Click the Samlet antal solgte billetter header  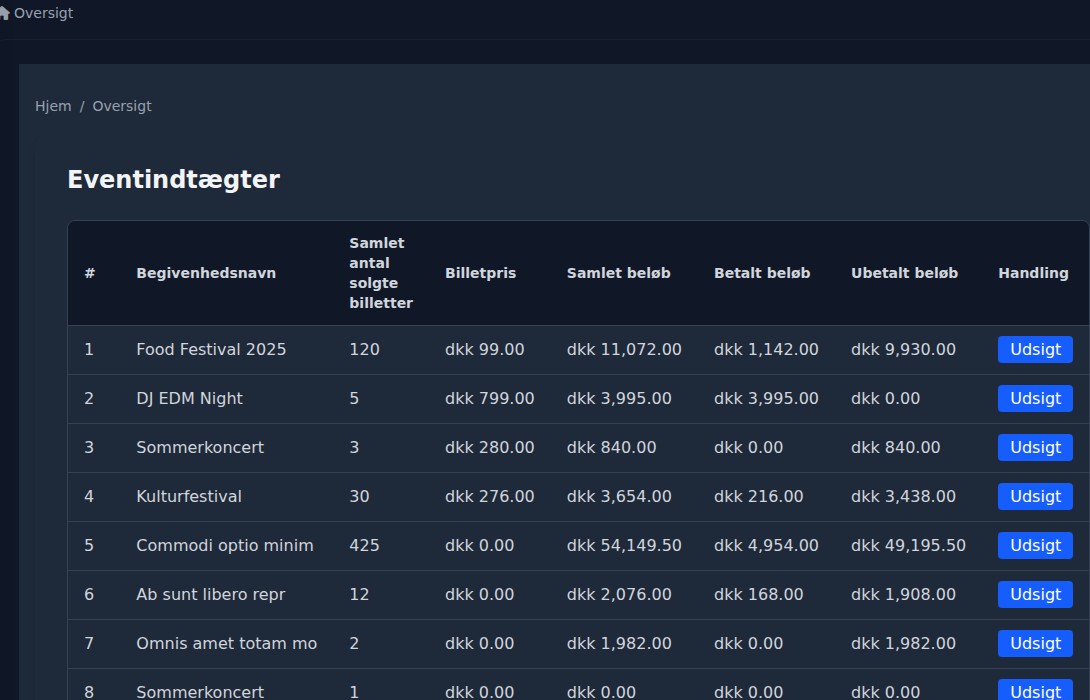point(381,273)
